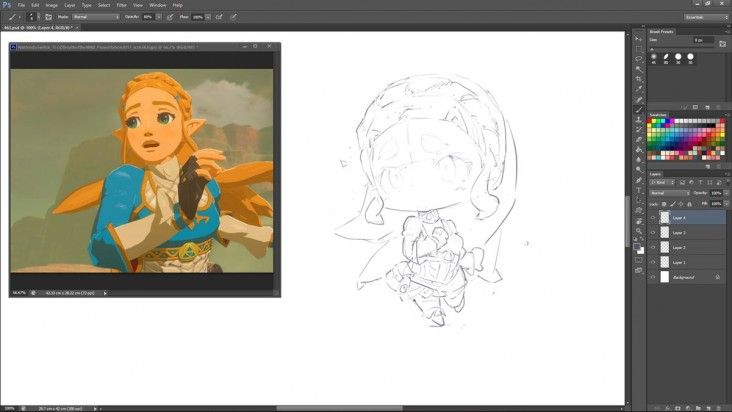Select the Dodge tool
732x412 pixels.
638,169
